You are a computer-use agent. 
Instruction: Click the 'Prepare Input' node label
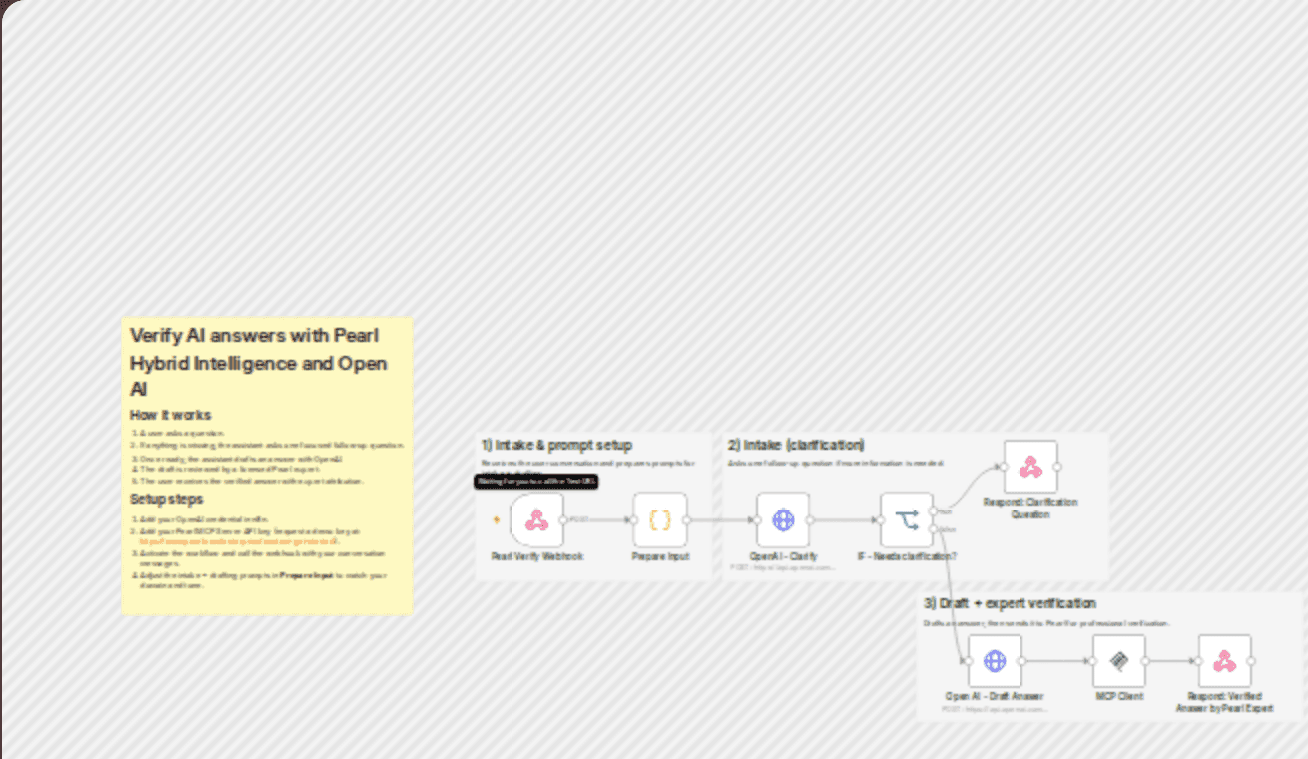point(660,556)
